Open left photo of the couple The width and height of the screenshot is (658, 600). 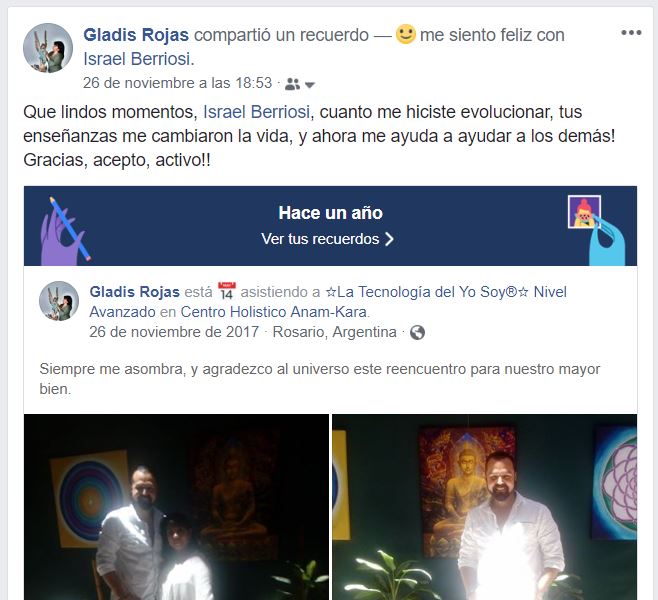(x=176, y=507)
